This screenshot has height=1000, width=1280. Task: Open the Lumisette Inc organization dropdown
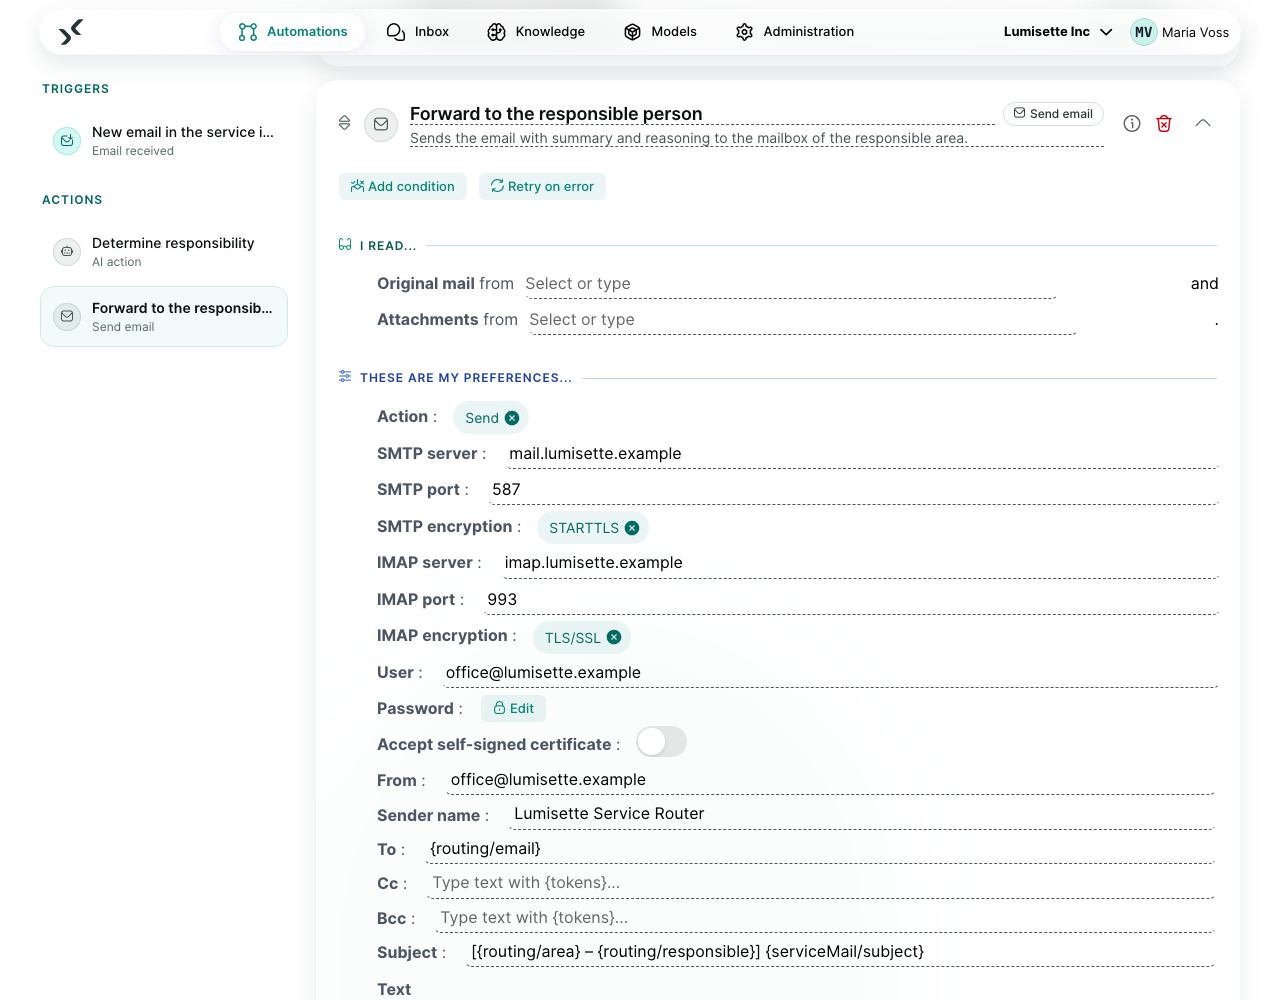pyautogui.click(x=1058, y=32)
